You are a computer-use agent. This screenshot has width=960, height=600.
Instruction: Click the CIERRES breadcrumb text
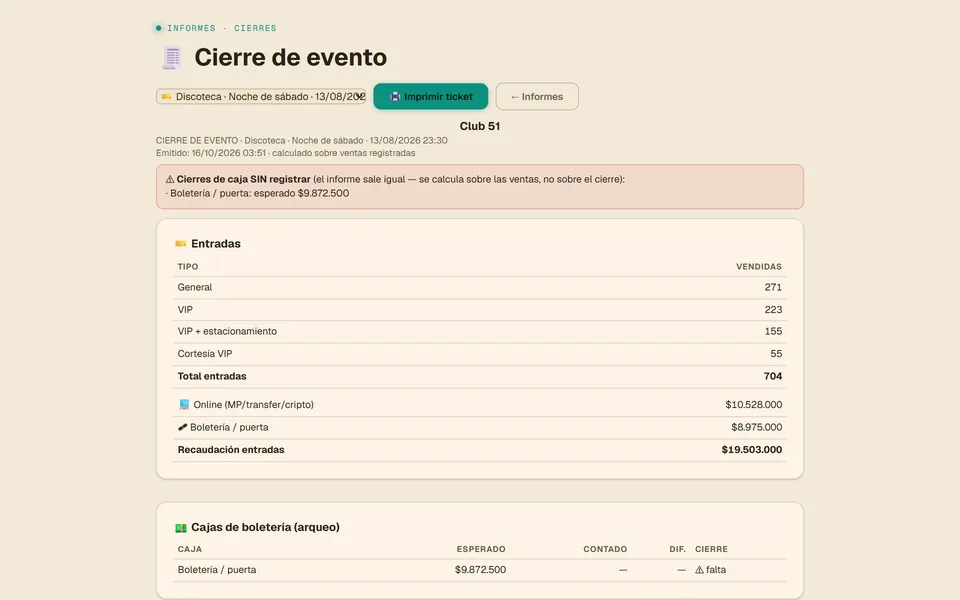coord(255,28)
